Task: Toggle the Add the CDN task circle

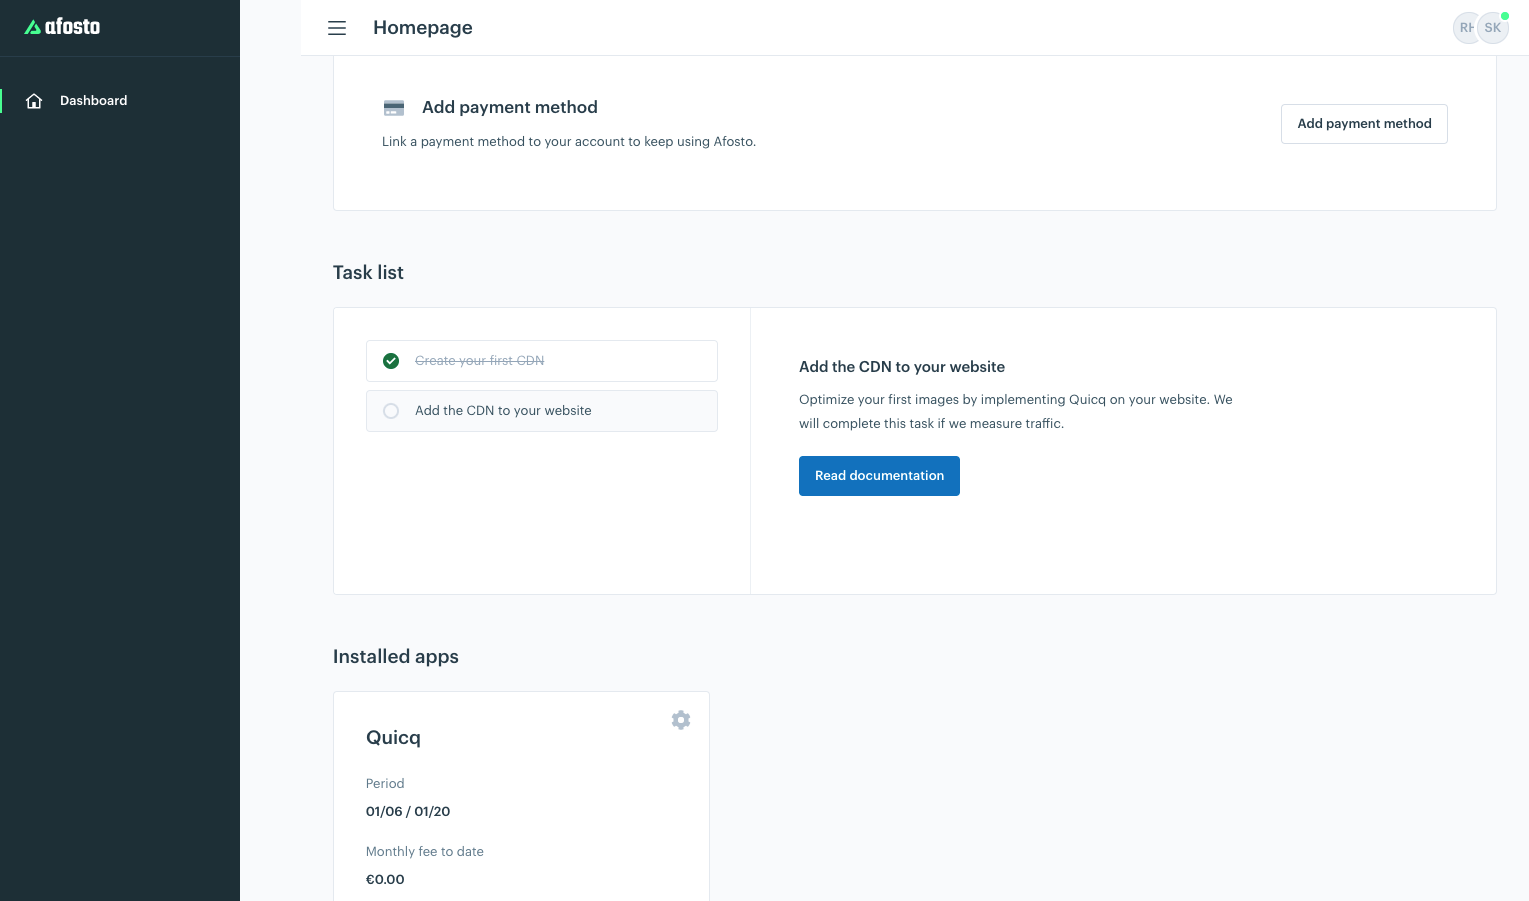Action: click(x=391, y=411)
